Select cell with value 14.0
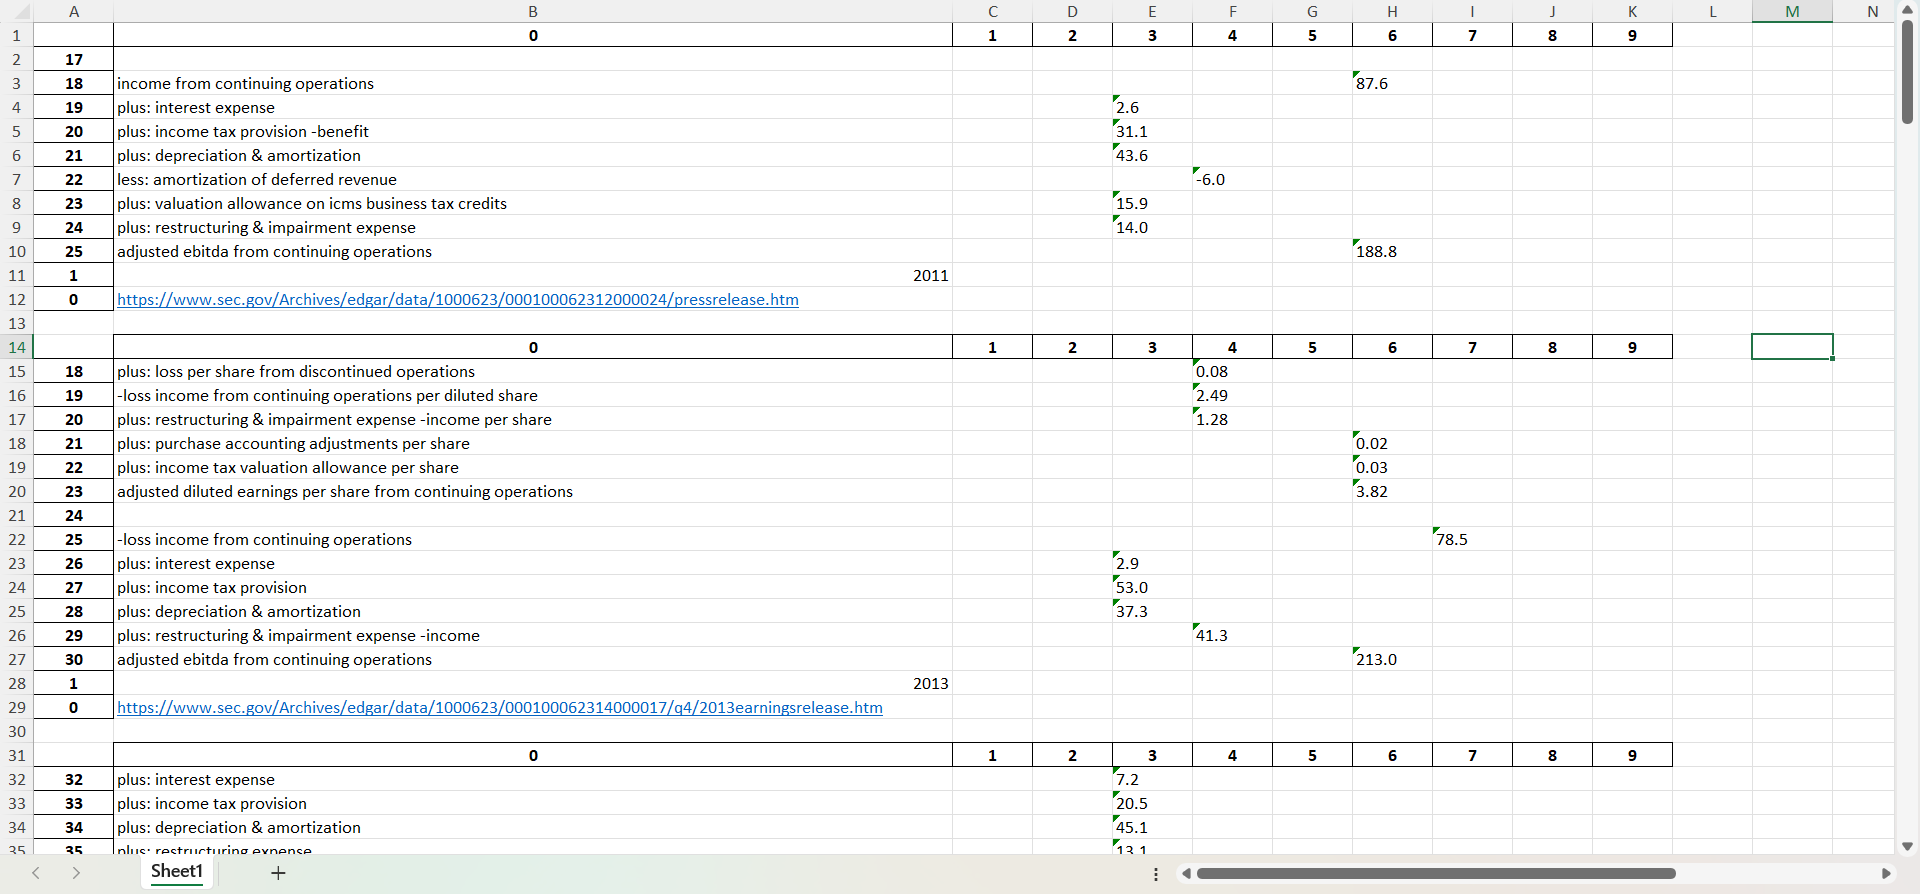 coord(1152,227)
